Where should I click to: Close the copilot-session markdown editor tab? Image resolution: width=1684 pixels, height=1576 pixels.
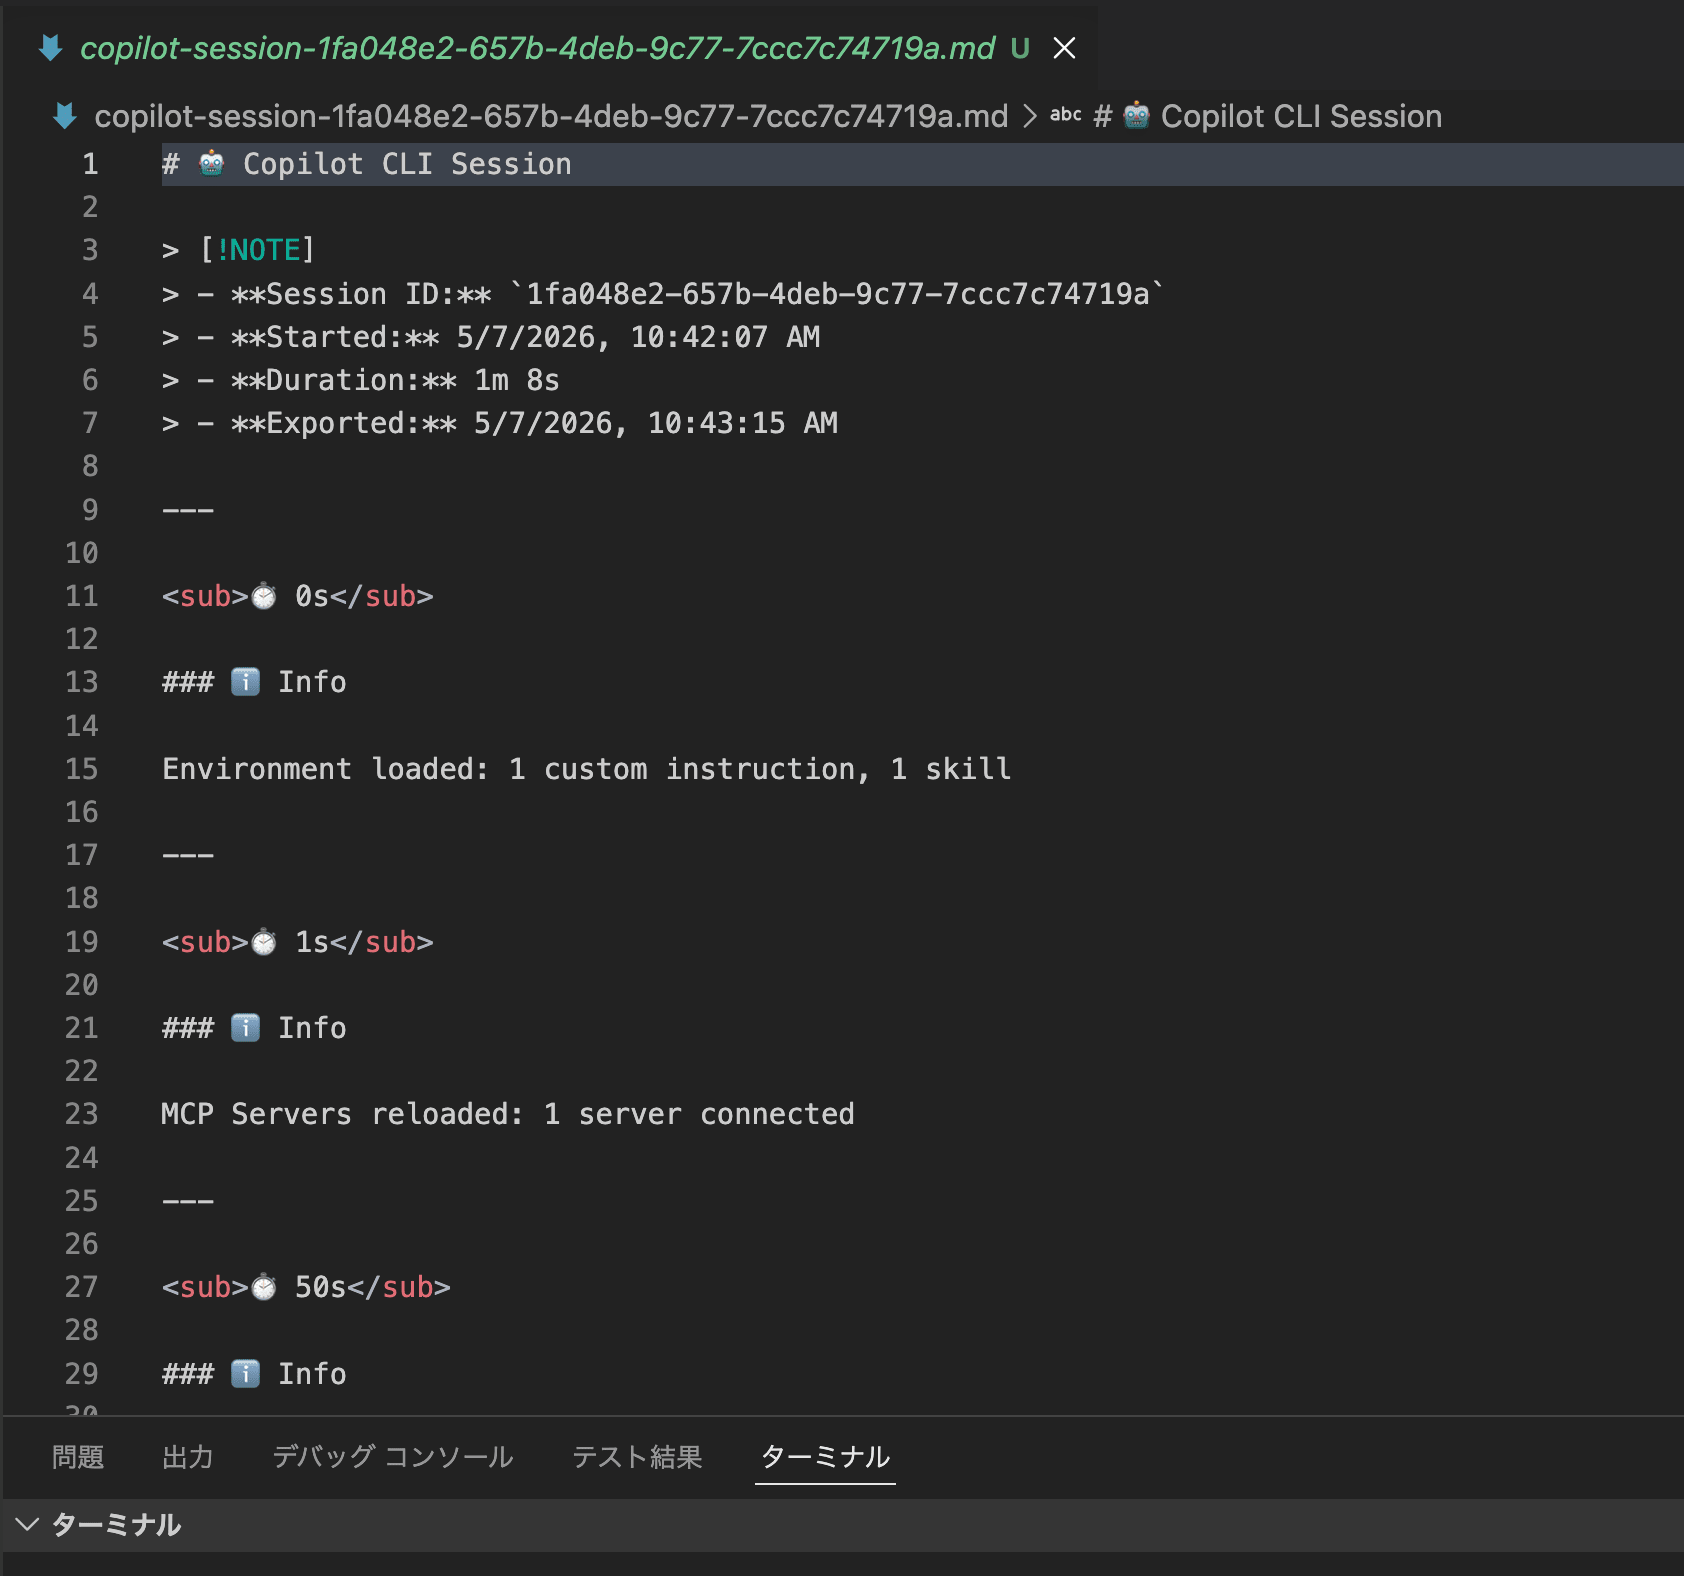pyautogui.click(x=1065, y=48)
